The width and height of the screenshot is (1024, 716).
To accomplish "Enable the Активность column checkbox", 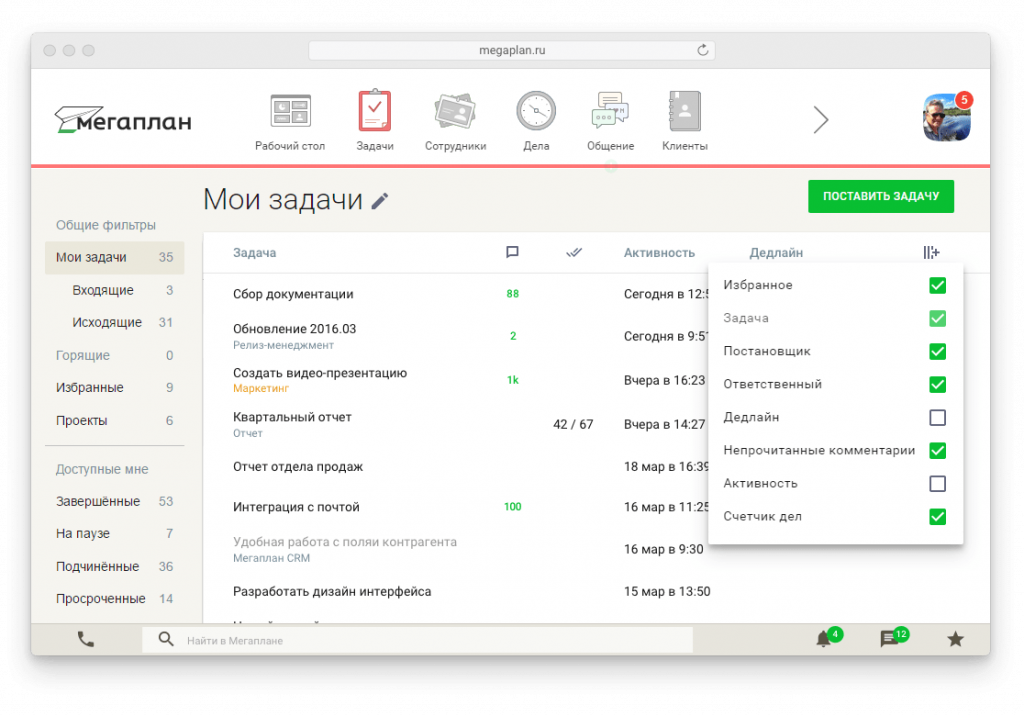I will click(937, 484).
